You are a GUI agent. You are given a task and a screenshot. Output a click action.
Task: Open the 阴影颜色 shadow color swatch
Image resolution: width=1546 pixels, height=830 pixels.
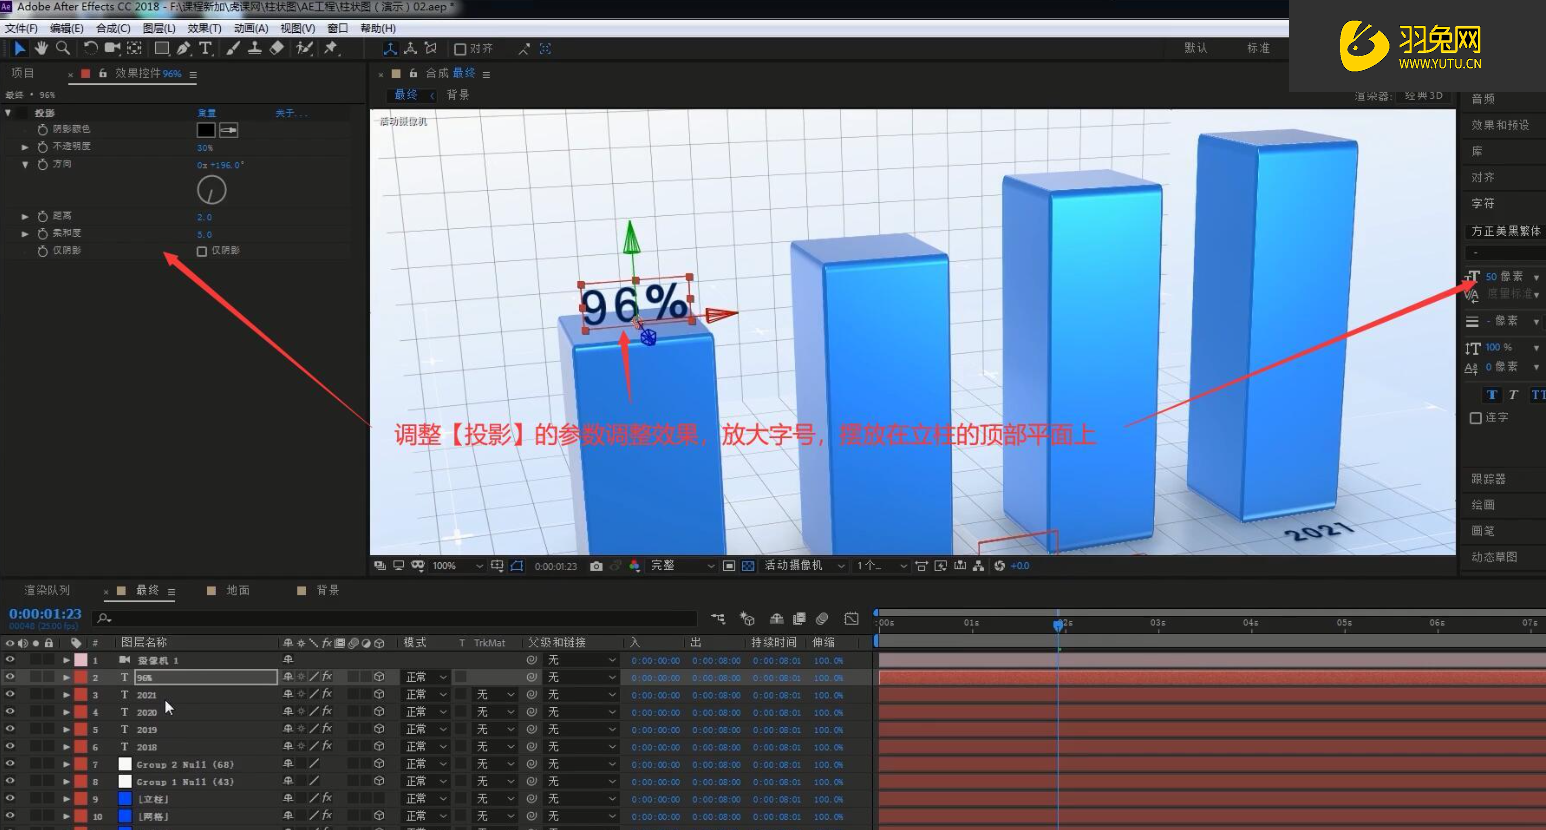[x=206, y=130]
